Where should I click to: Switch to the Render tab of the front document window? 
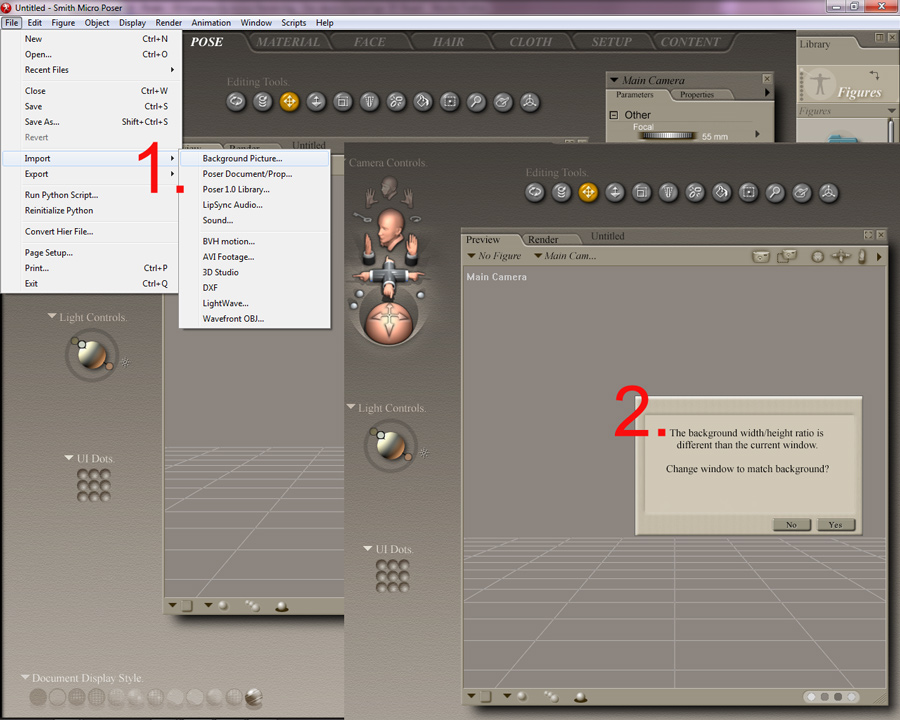click(x=543, y=239)
